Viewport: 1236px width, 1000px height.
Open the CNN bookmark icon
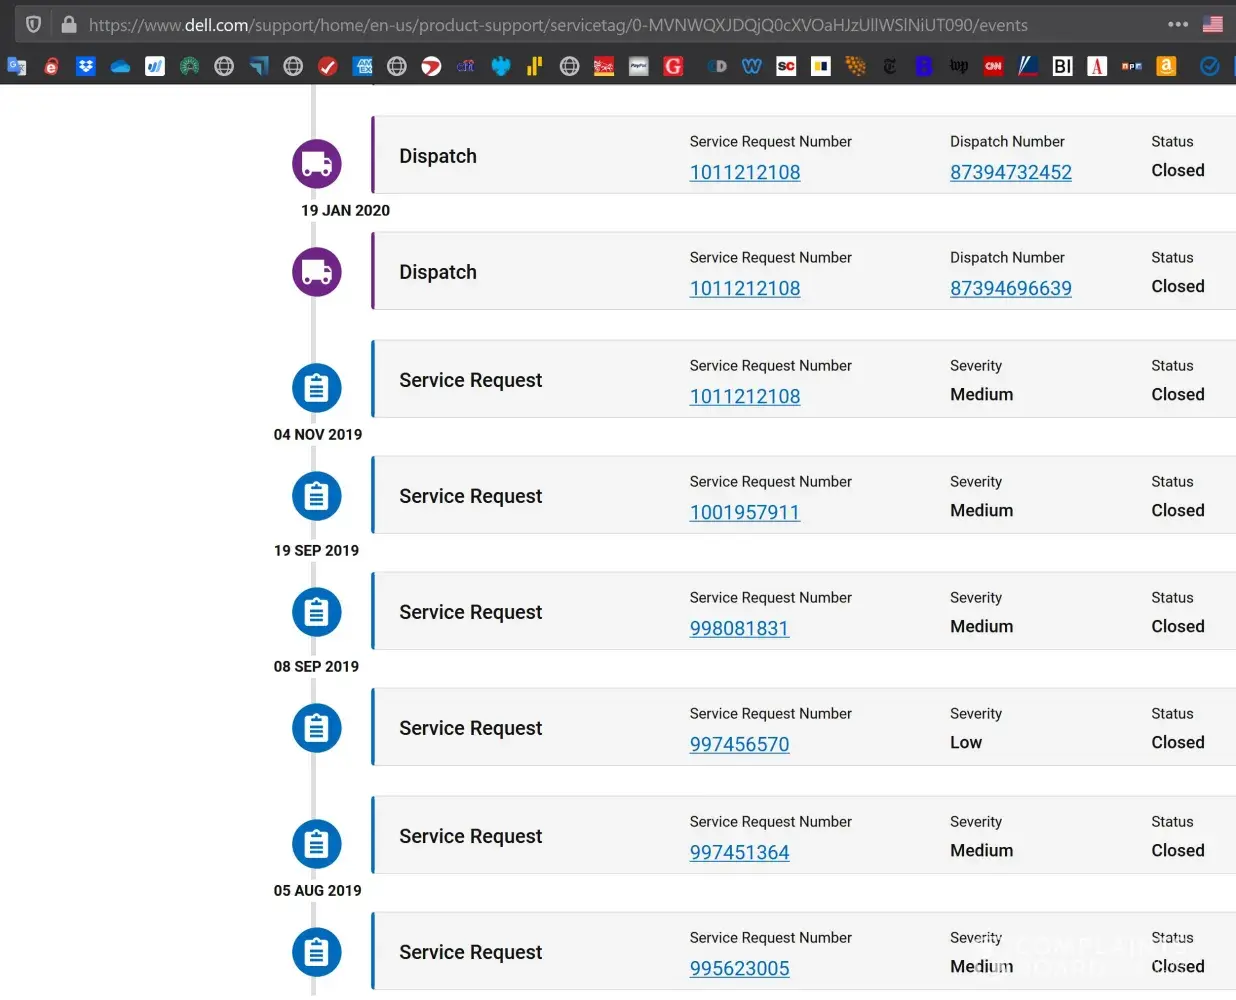tap(993, 66)
